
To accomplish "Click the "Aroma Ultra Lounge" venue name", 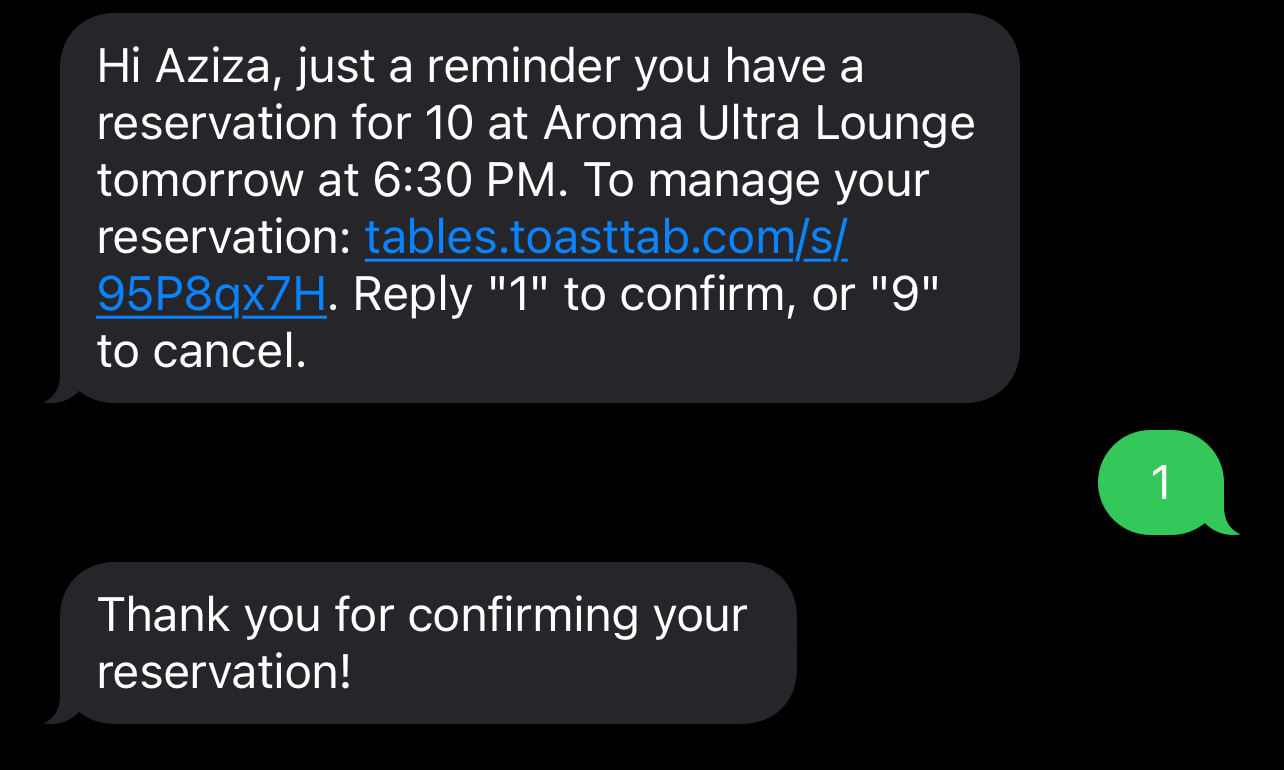I will pos(758,124).
